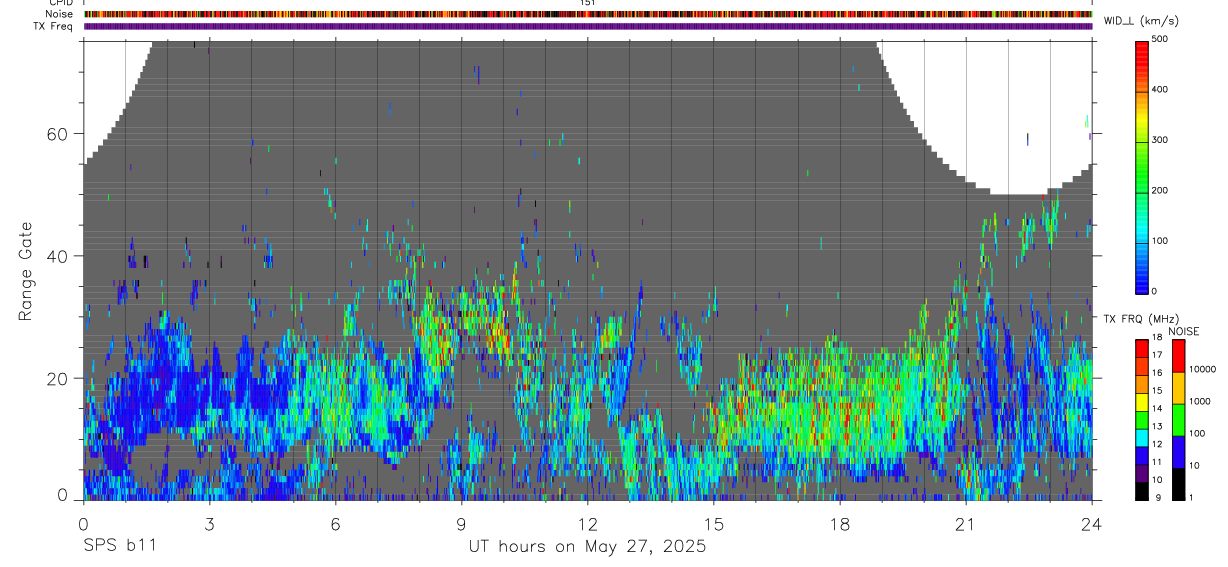Click the 200 tick on the WID colorbar
Viewport: 1228px width, 567px height.
[x=1162, y=190]
